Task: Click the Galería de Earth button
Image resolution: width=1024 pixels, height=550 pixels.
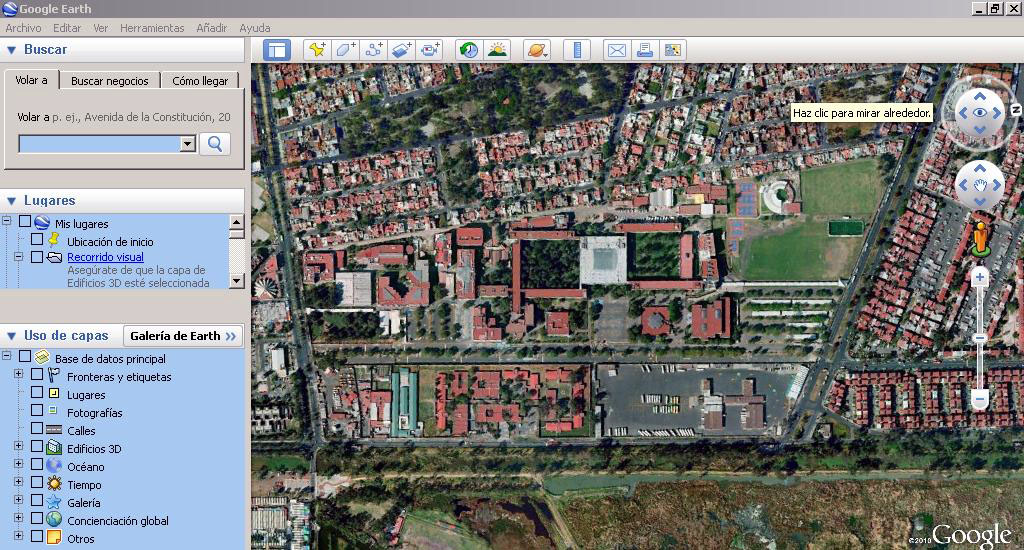Action: tap(183, 336)
